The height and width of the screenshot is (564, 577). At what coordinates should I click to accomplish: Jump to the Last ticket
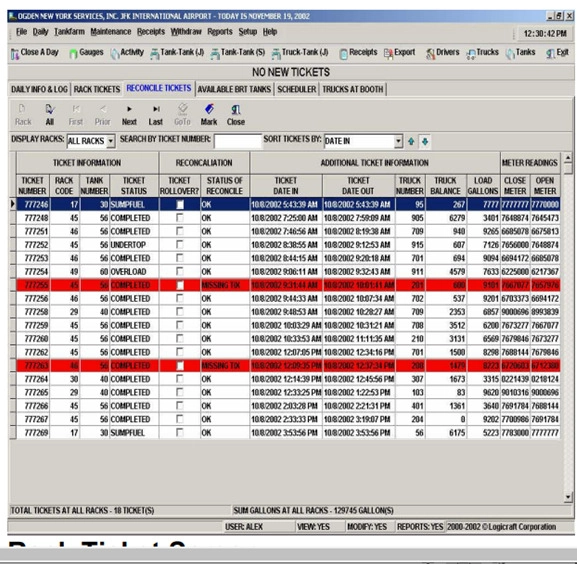[x=156, y=115]
